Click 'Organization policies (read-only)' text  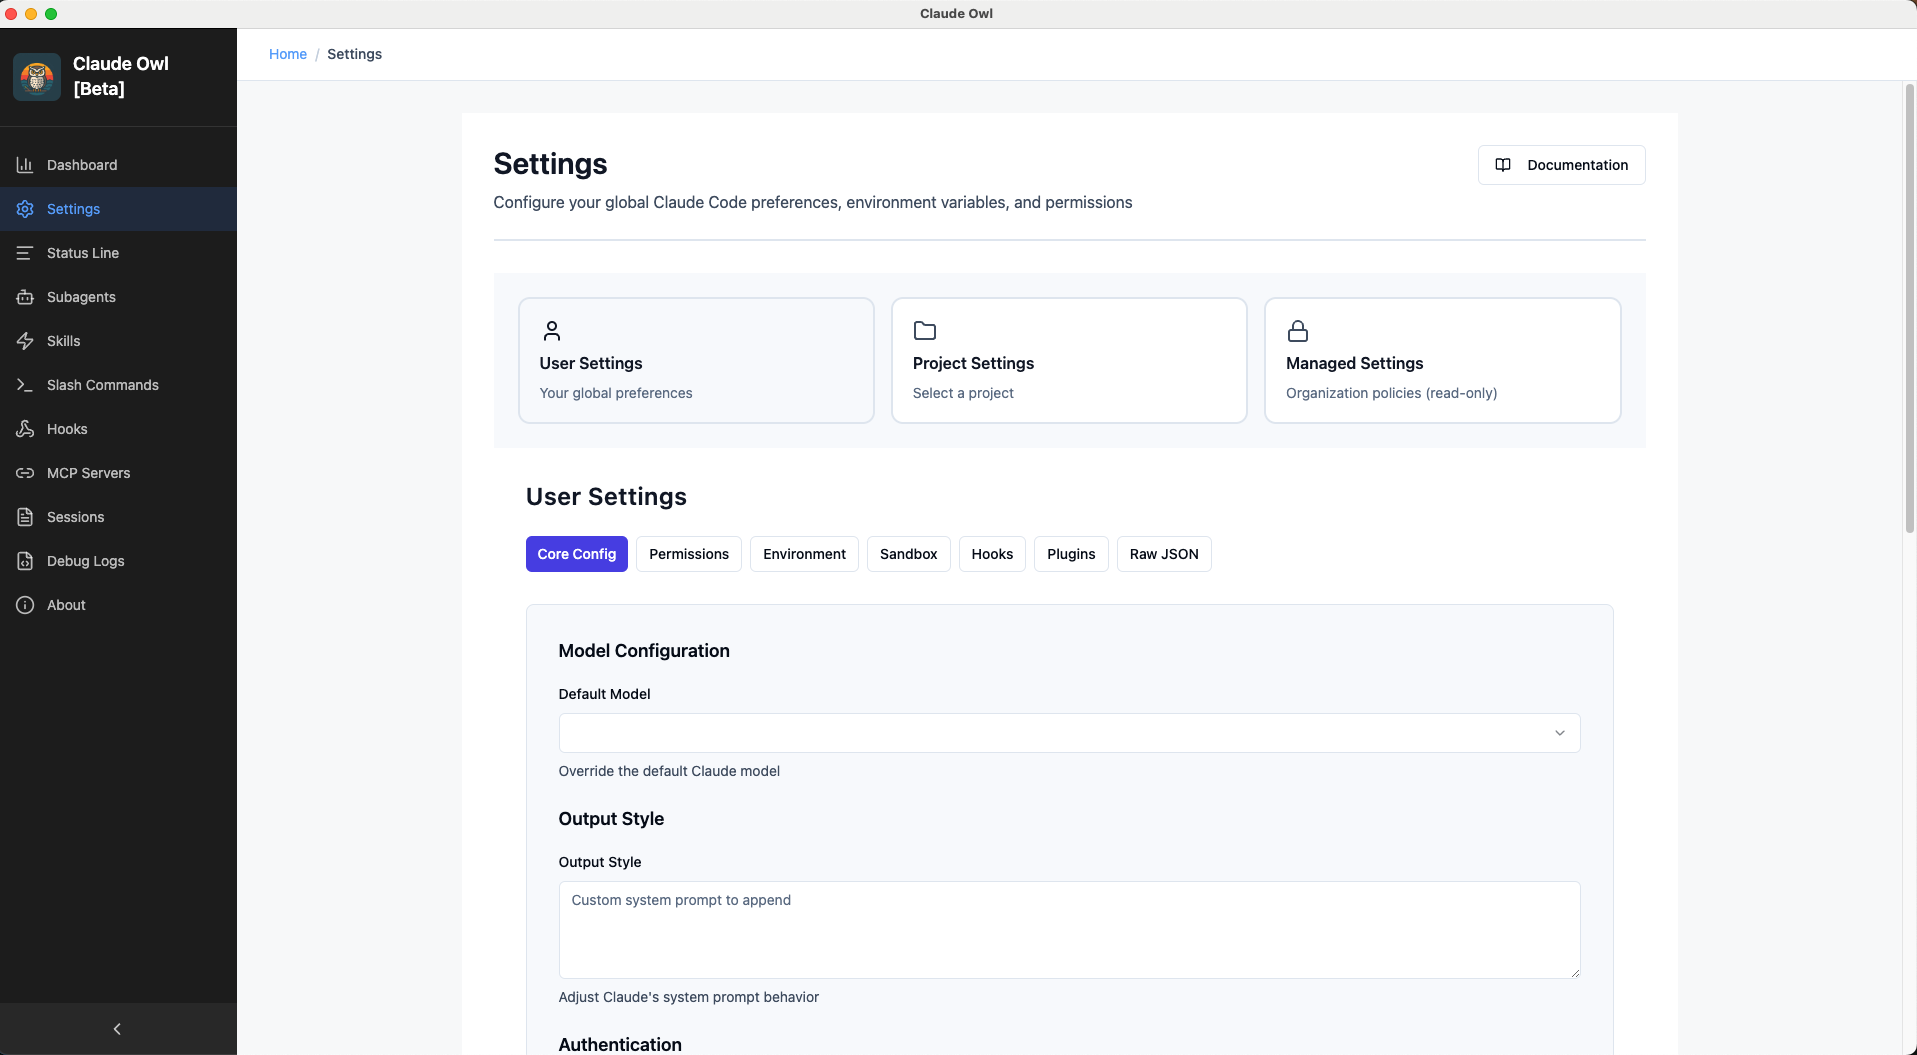click(1391, 393)
